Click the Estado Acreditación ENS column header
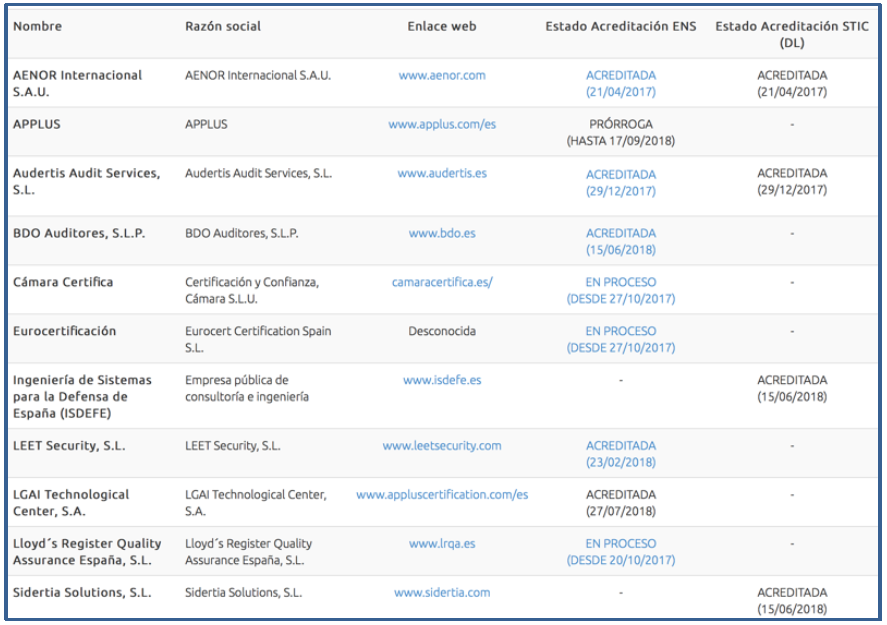Image resolution: width=887 pixels, height=625 pixels. (x=620, y=27)
